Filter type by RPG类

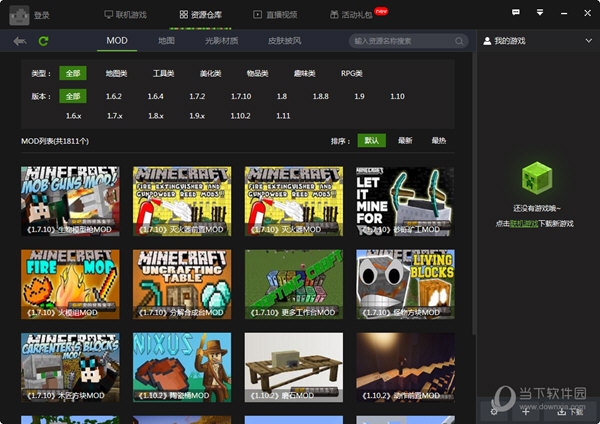coord(352,73)
